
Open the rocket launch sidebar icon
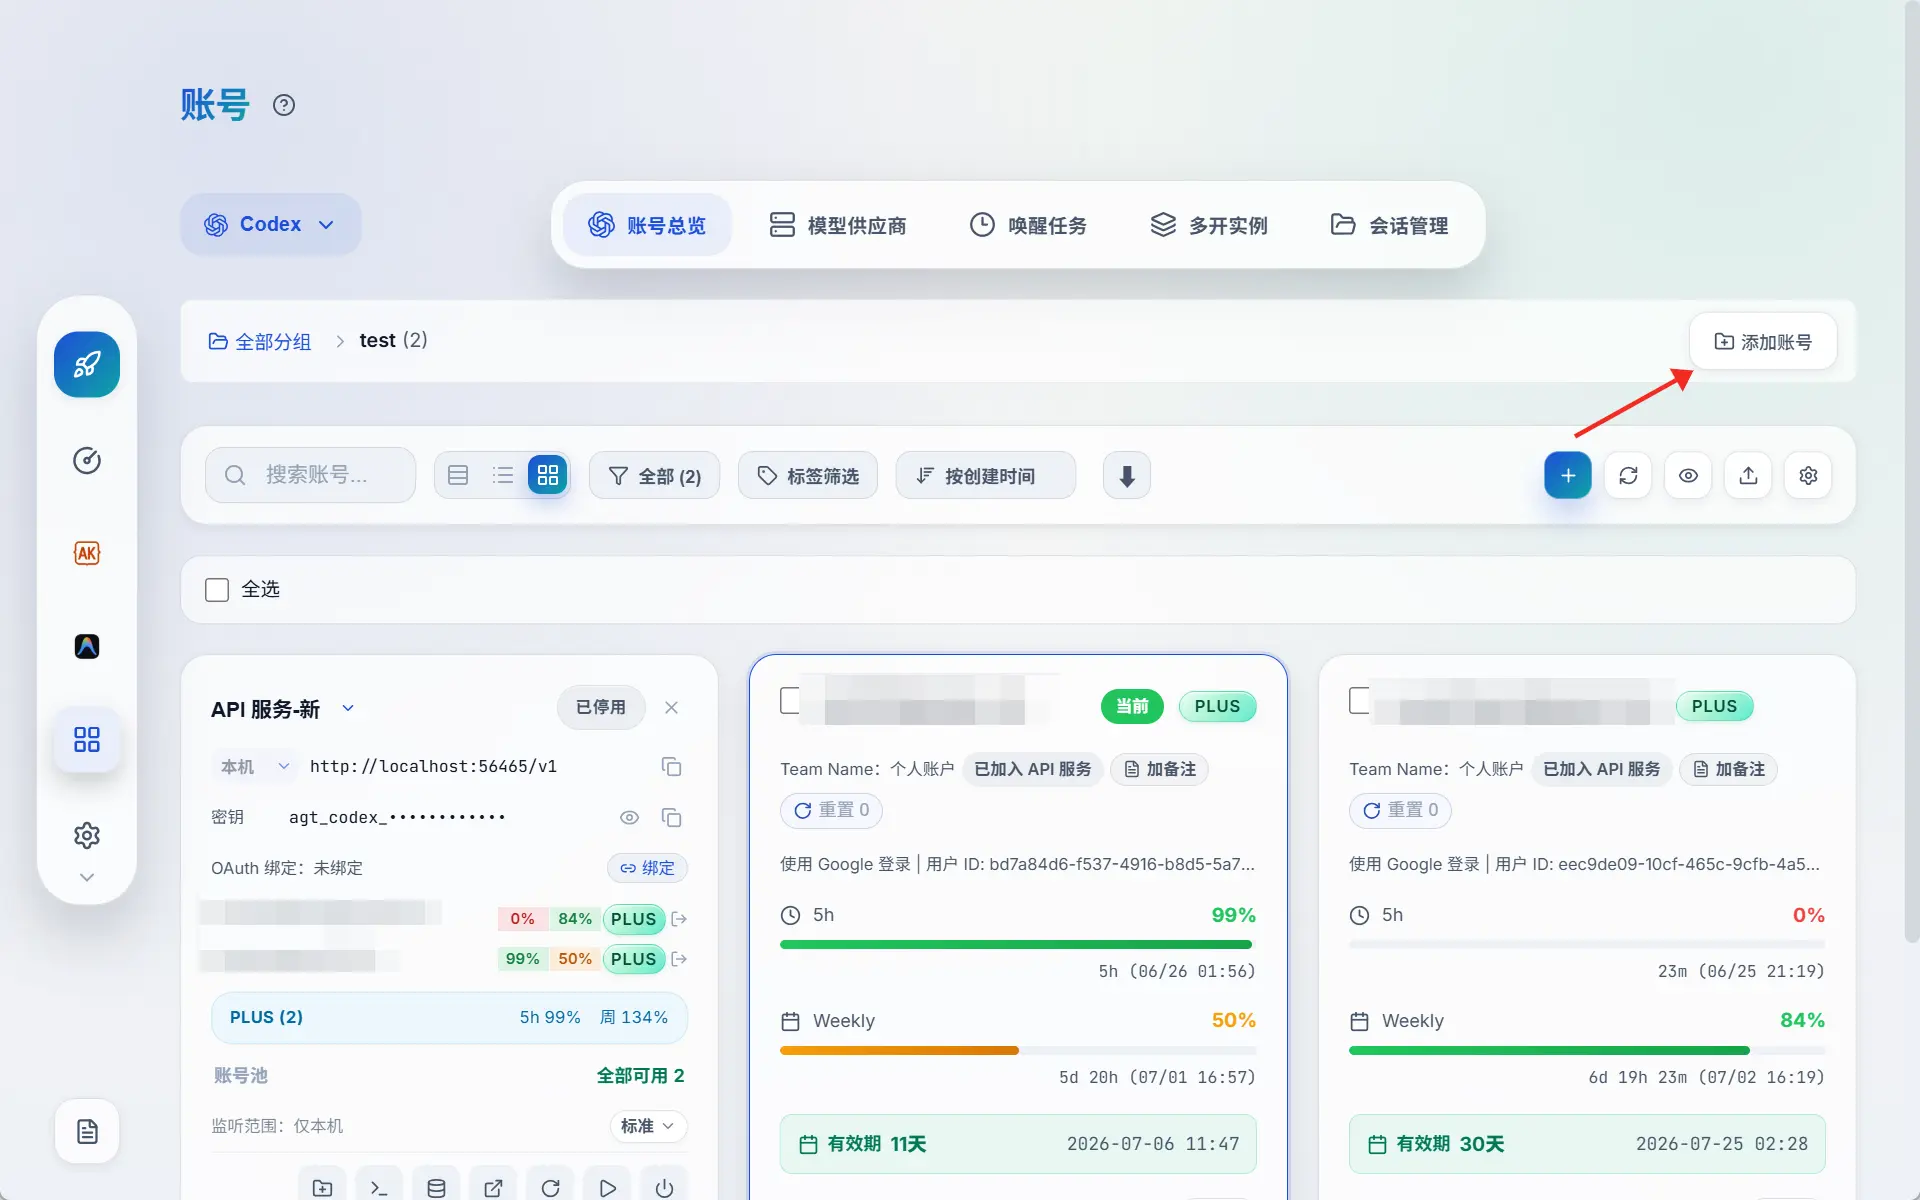[x=87, y=364]
